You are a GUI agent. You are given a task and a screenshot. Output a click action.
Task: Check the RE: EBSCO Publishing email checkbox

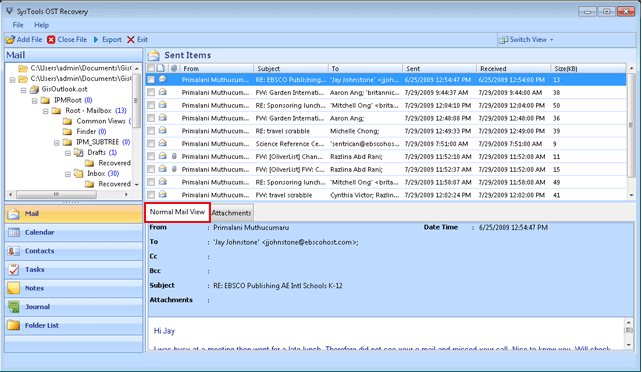point(151,80)
